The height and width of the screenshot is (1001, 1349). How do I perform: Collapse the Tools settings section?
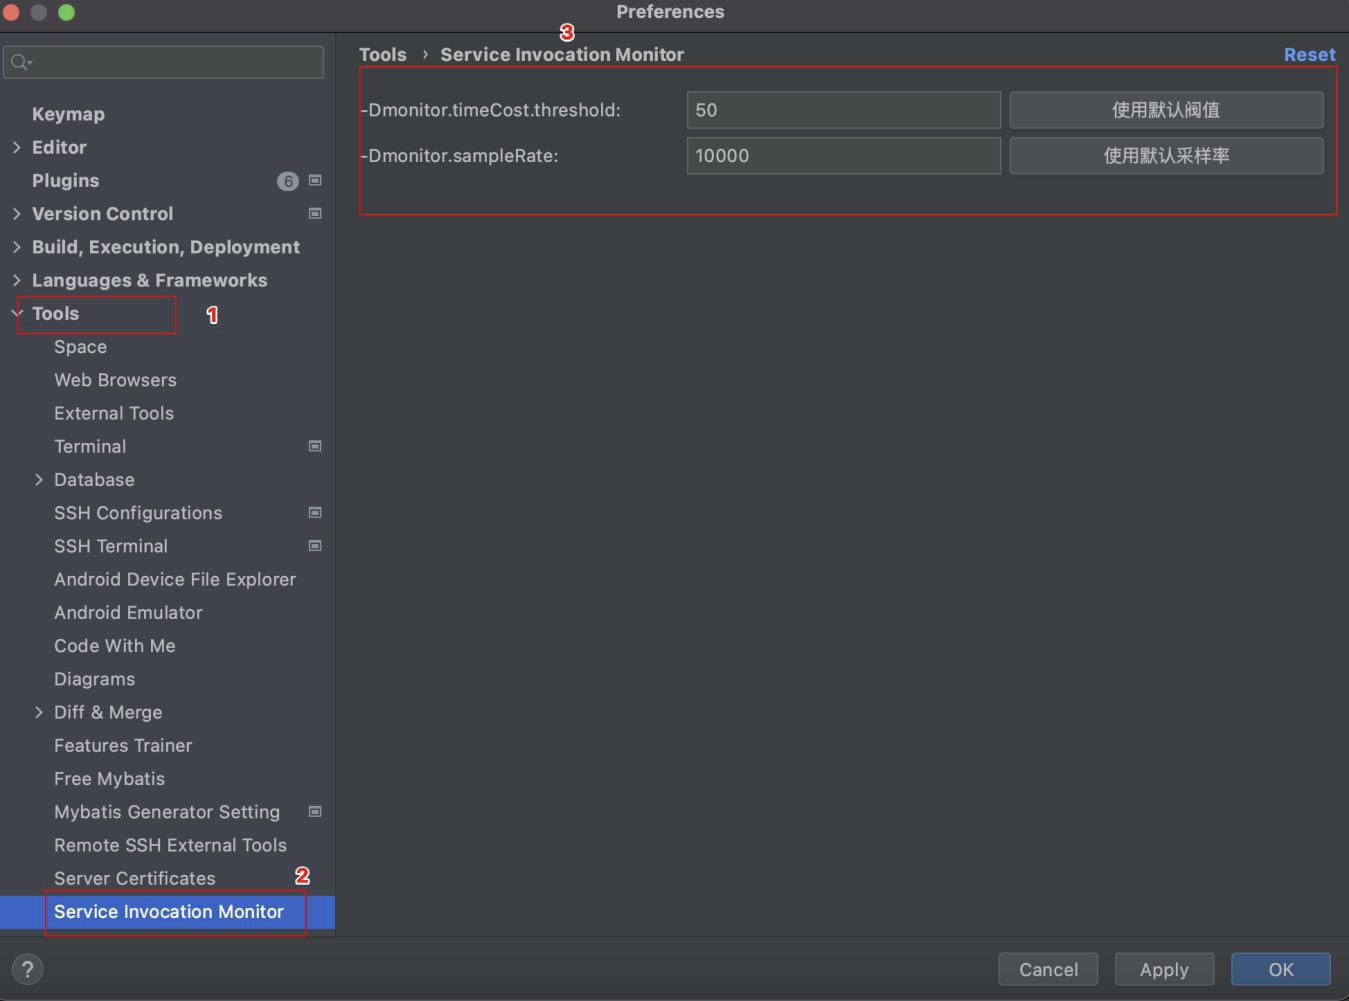point(16,313)
